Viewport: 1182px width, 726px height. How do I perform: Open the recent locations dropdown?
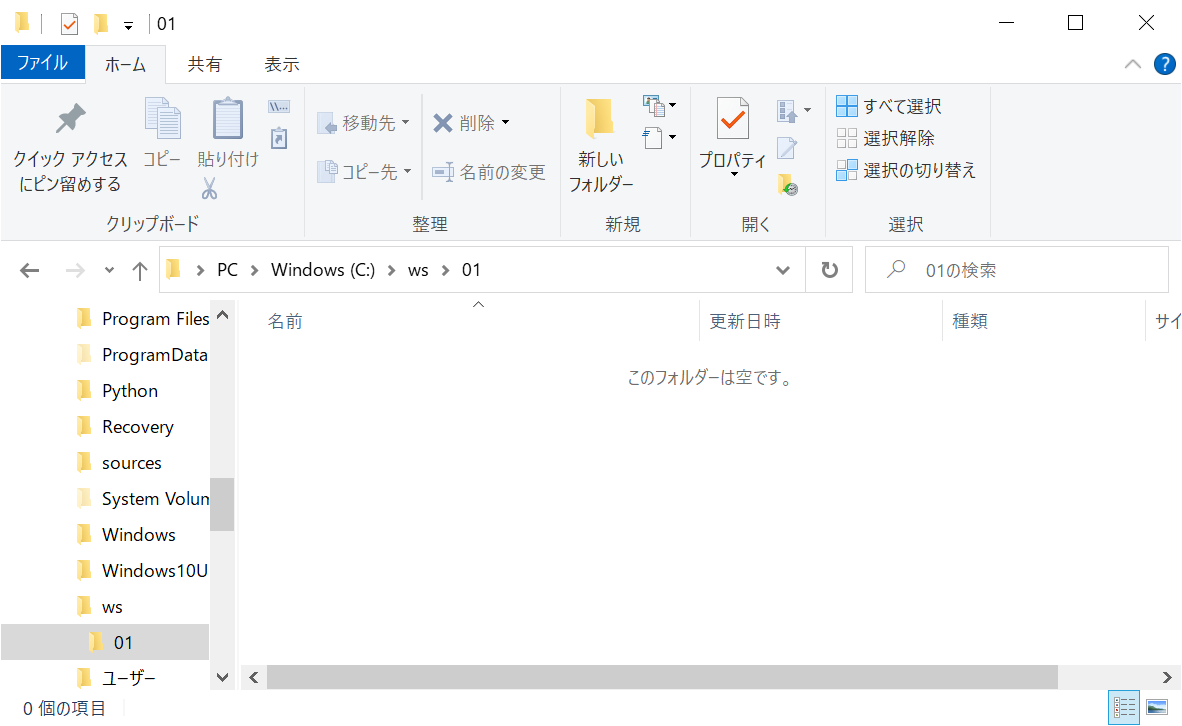click(109, 270)
